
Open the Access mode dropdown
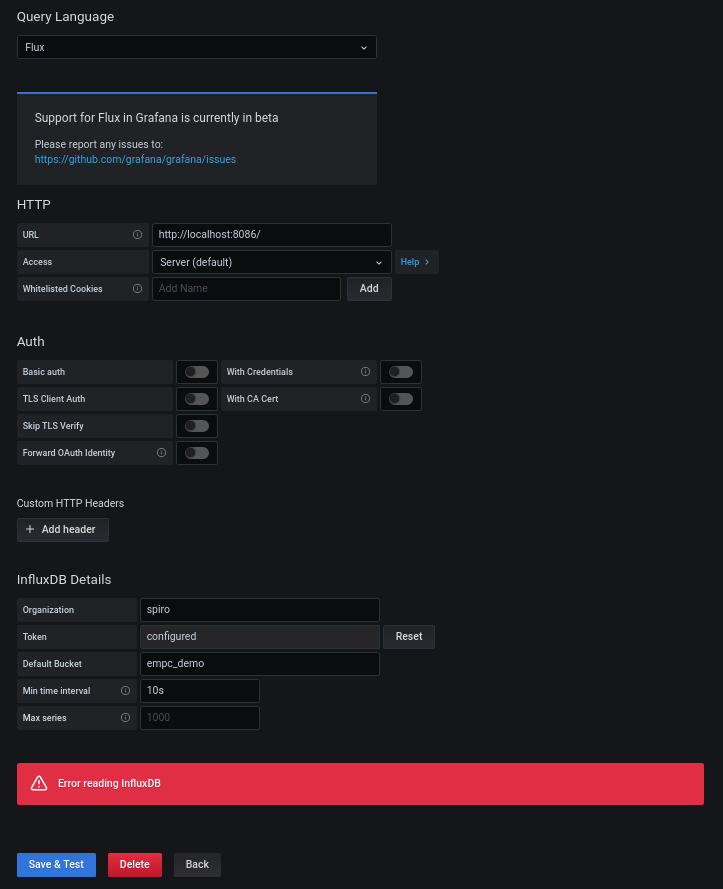271,262
